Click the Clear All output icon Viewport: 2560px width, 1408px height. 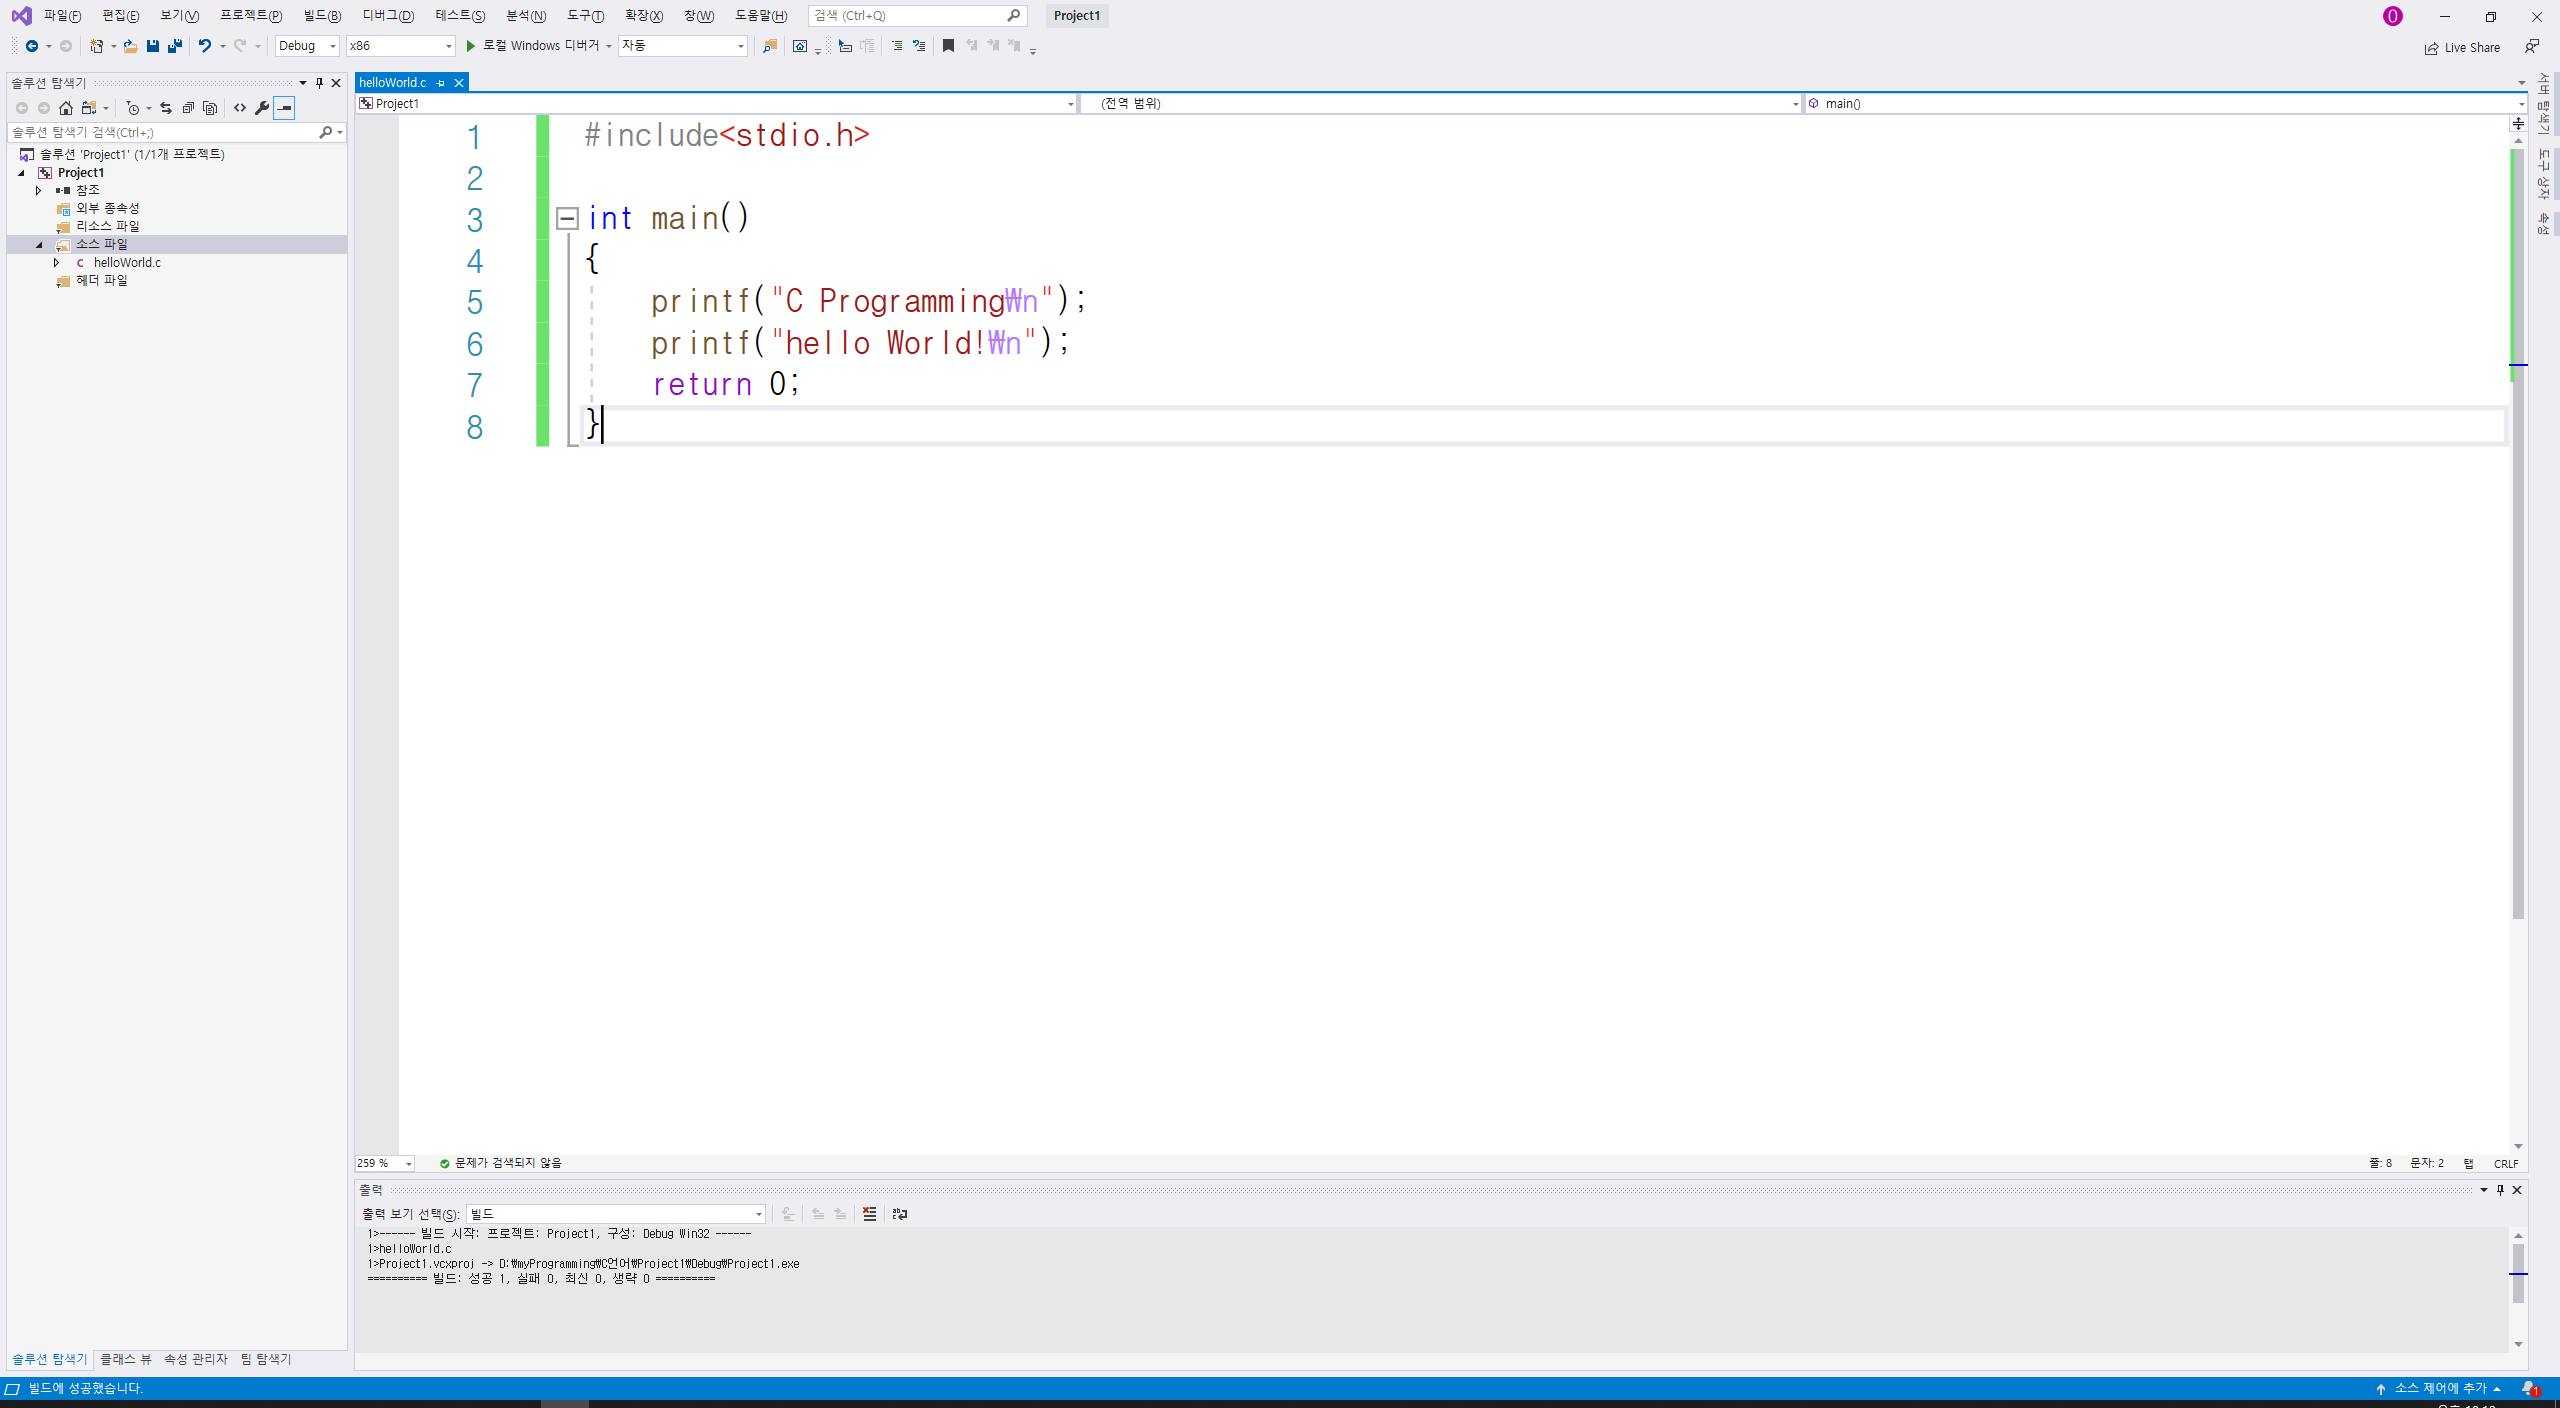click(x=869, y=1214)
